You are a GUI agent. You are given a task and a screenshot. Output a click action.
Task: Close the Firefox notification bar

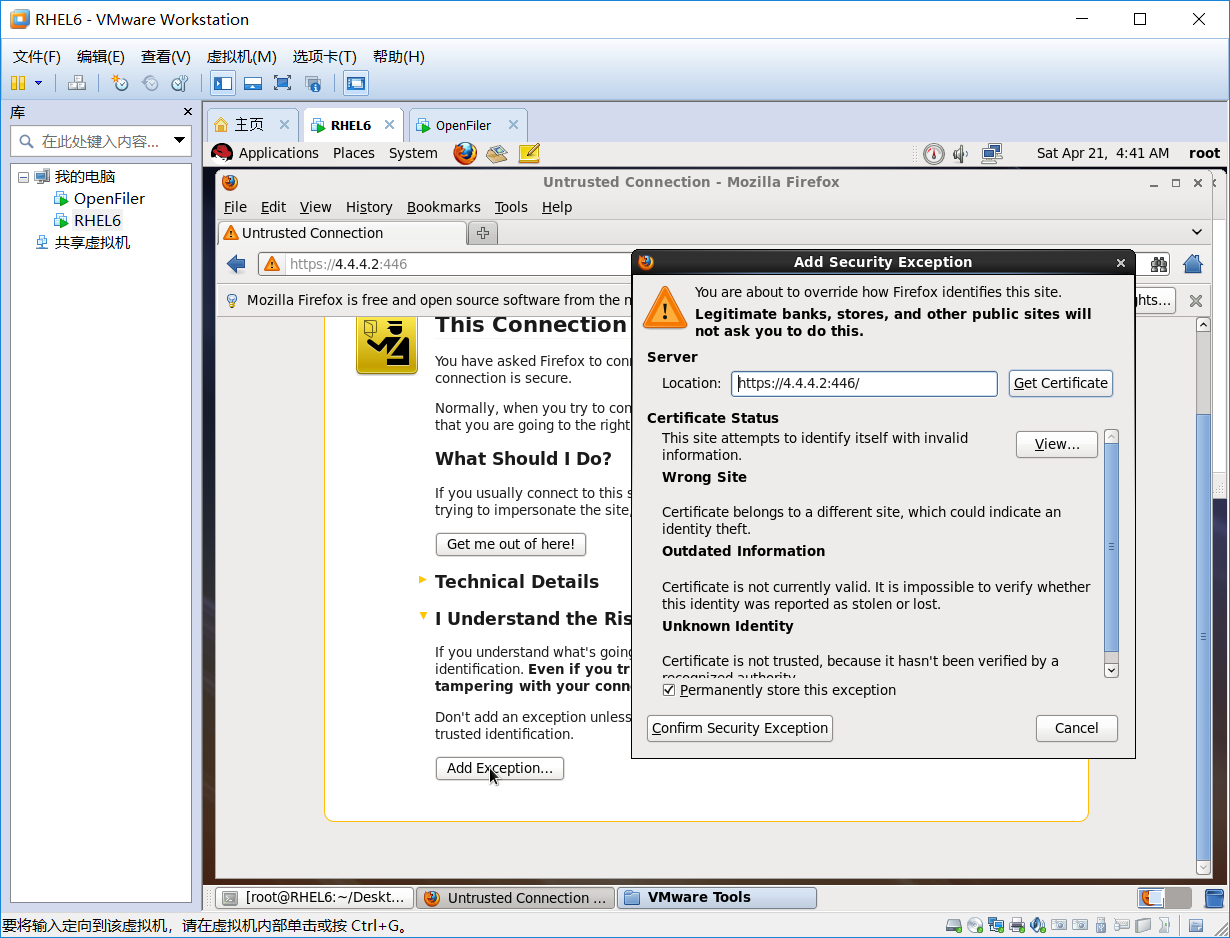(1195, 300)
